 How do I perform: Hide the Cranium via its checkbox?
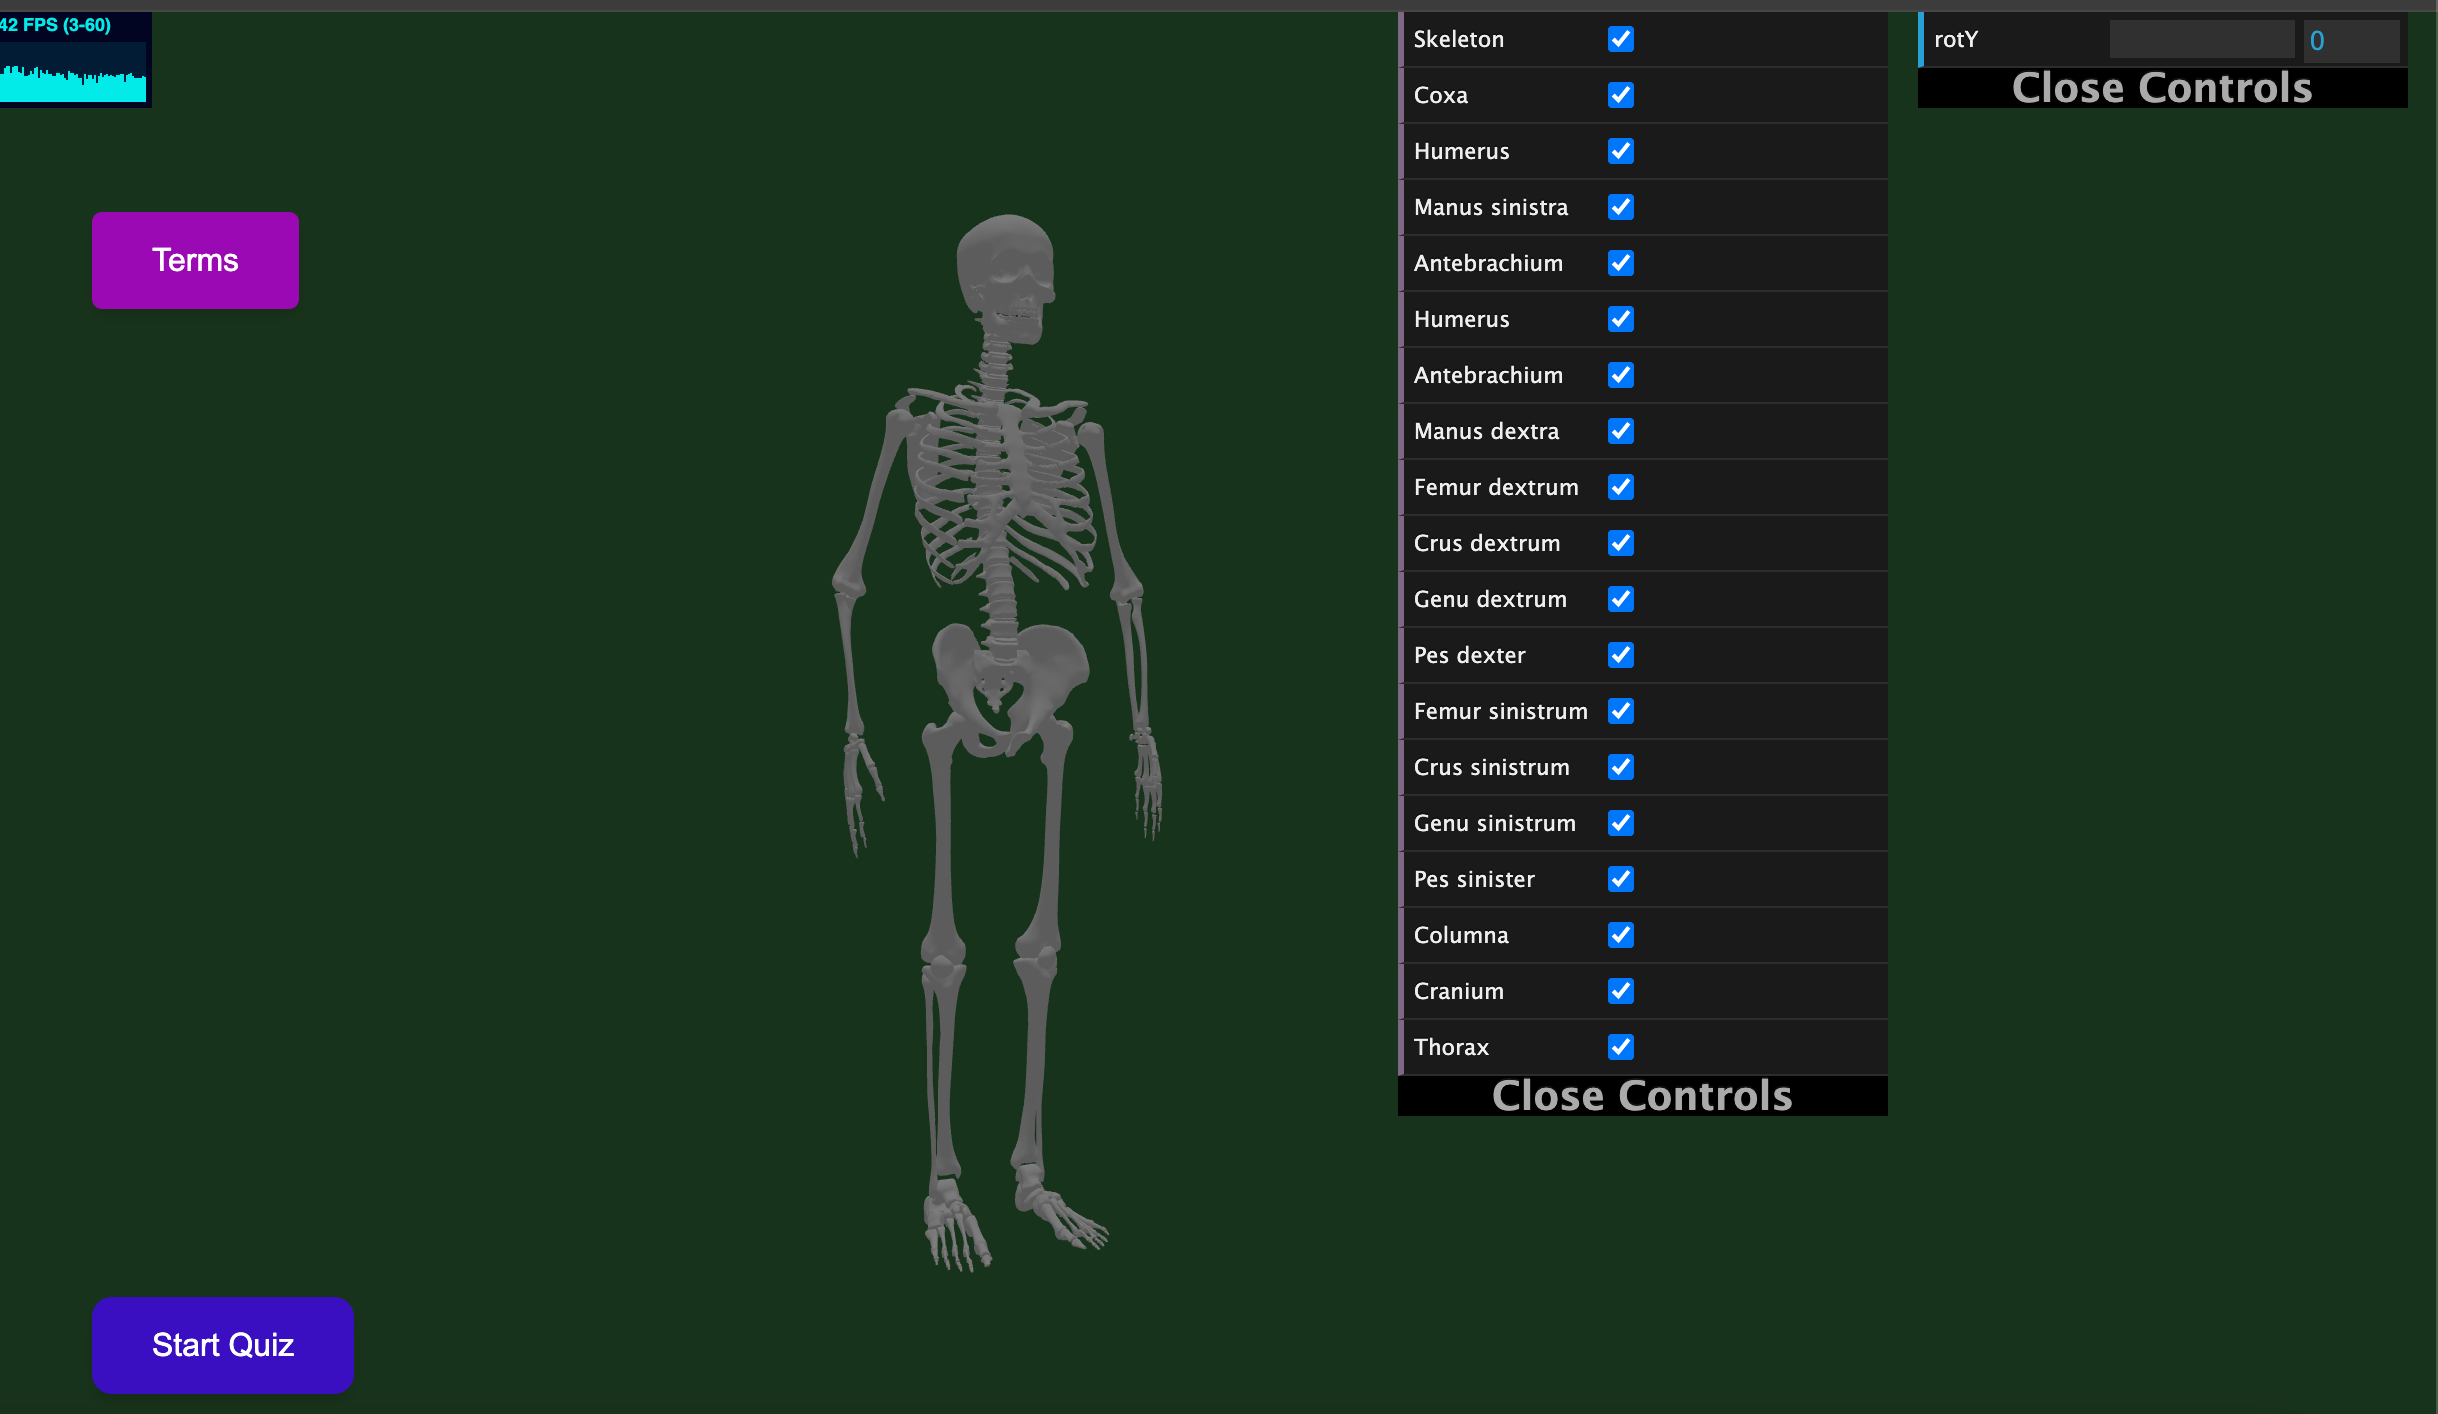(x=1621, y=991)
